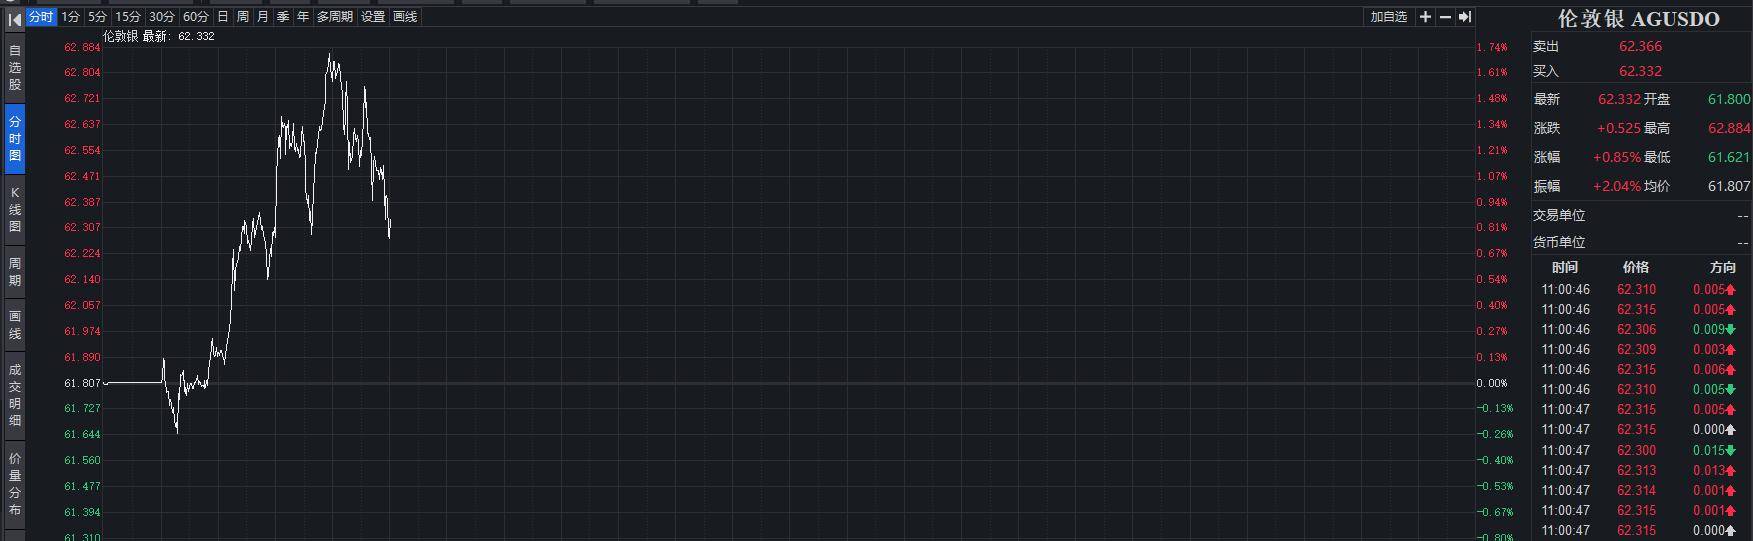
Task: Zoom out chart with minus icon
Action: (1445, 17)
